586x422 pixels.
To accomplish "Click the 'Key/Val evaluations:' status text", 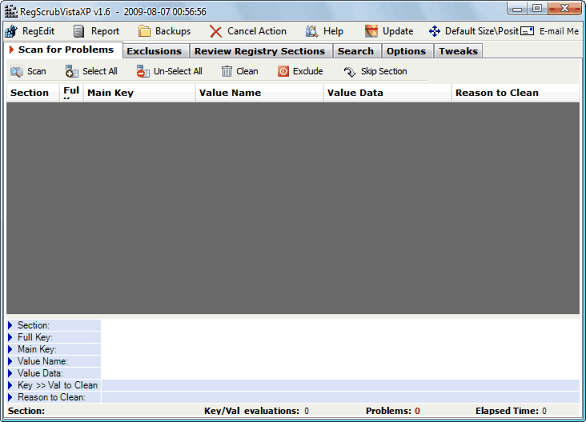I will 252,411.
